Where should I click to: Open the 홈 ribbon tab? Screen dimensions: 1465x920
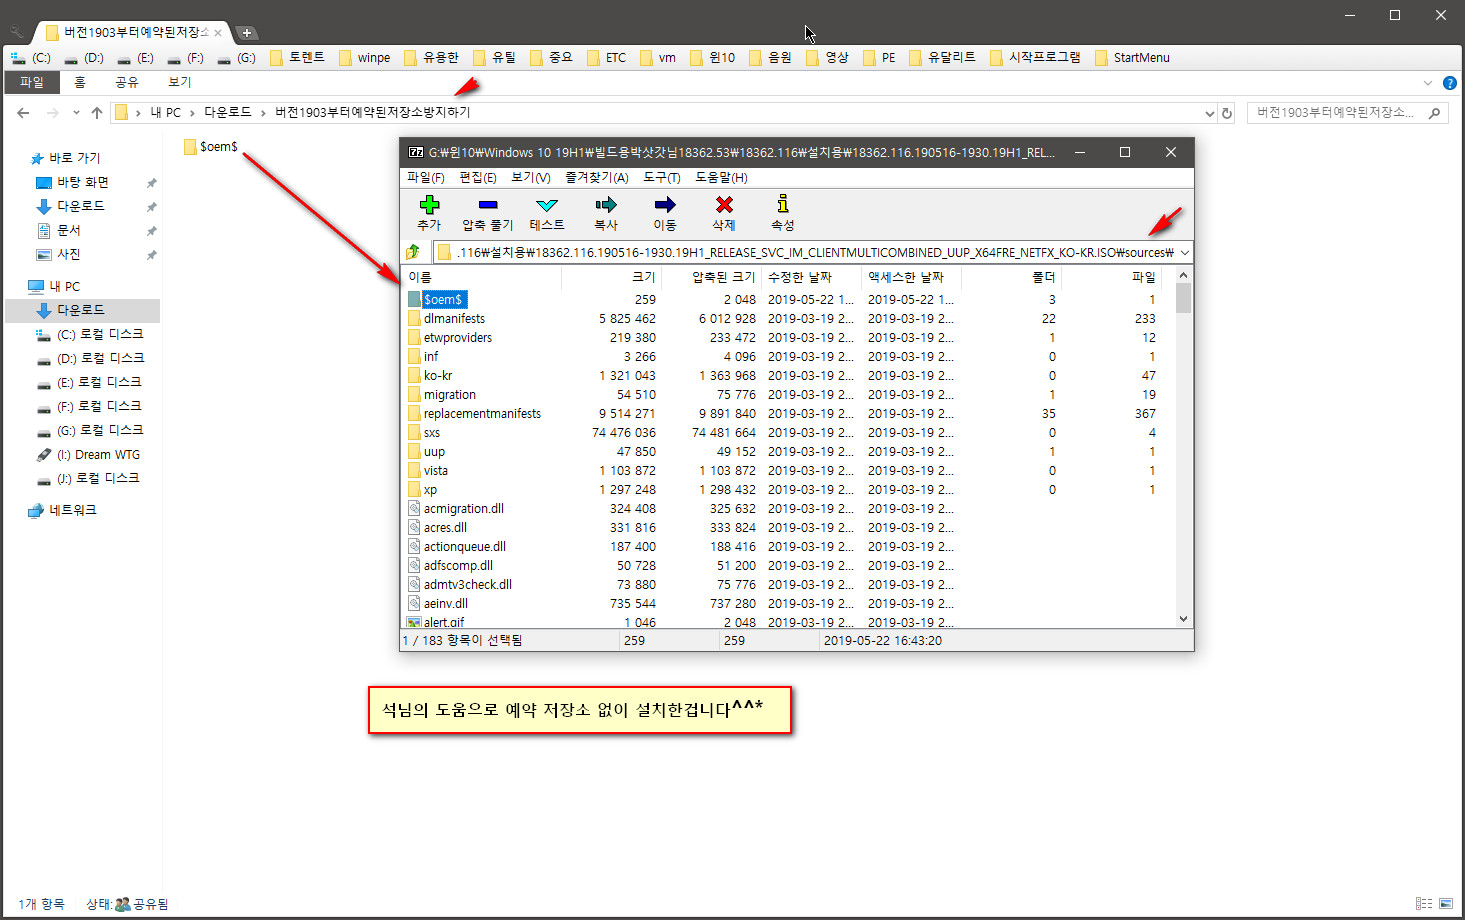(80, 82)
